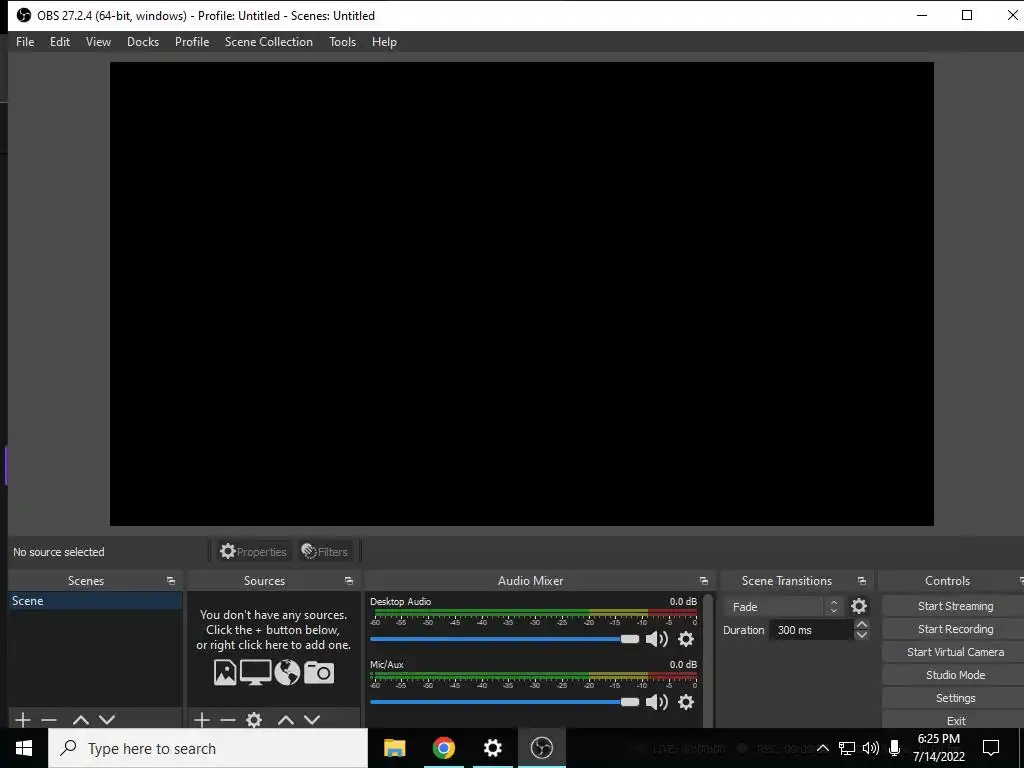Screen dimensions: 1024x768
Task: Click the OBS Studio taskbar icon
Action: (541, 748)
